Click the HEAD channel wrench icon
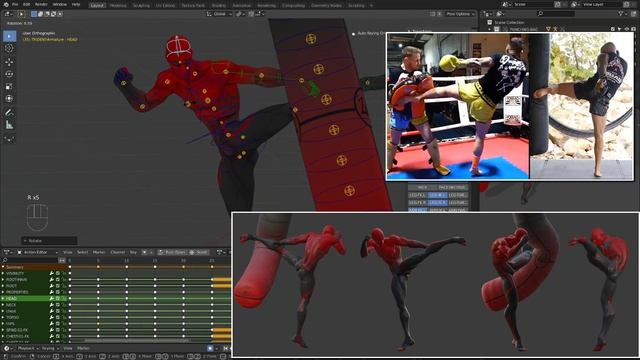 52,298
